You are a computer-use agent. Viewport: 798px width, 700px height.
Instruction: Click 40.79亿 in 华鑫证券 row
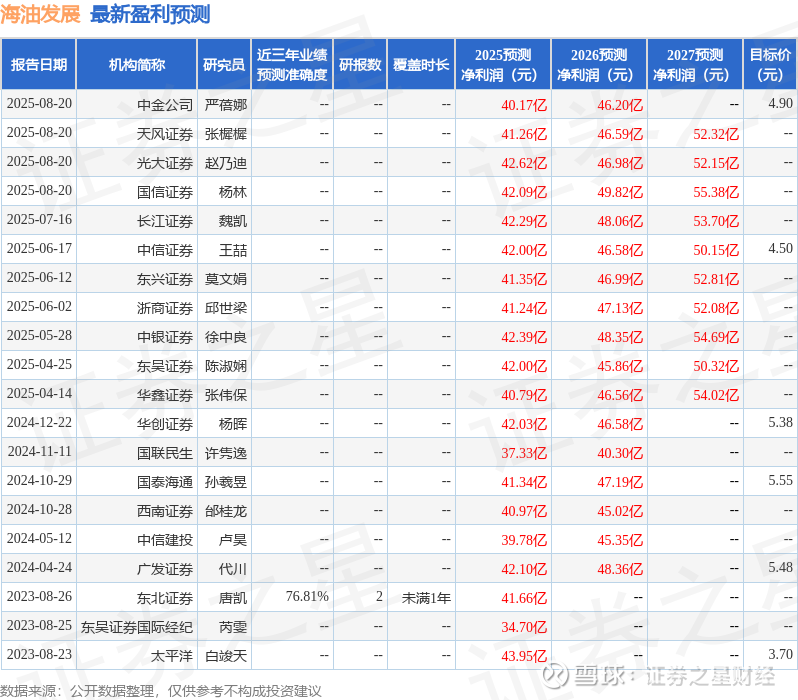pos(524,395)
